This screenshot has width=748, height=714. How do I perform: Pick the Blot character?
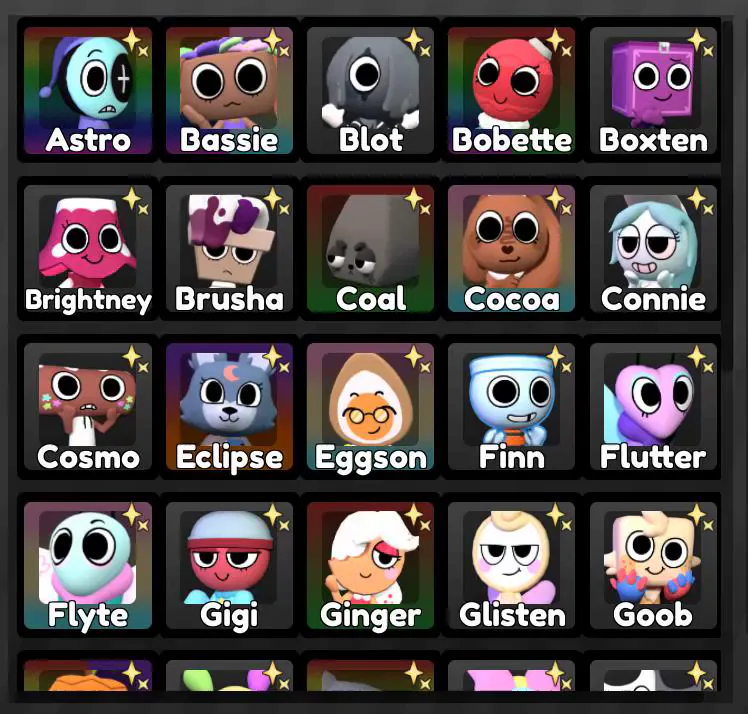pos(371,91)
